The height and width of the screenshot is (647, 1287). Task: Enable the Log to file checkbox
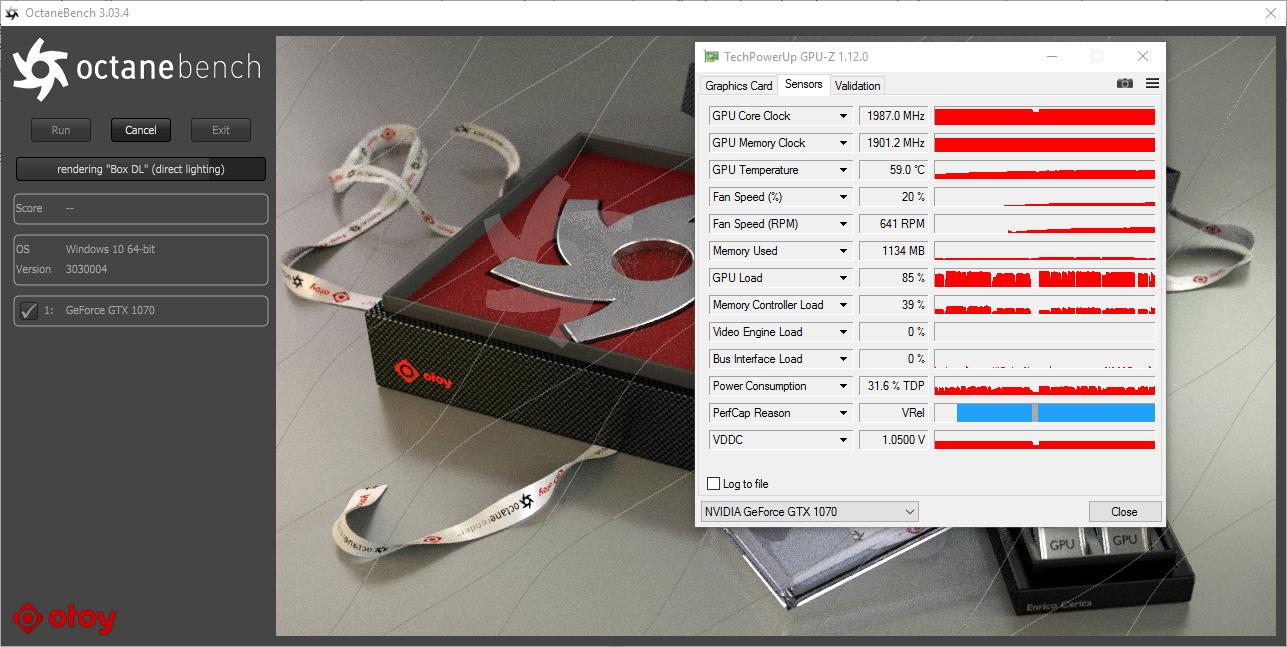click(x=713, y=484)
